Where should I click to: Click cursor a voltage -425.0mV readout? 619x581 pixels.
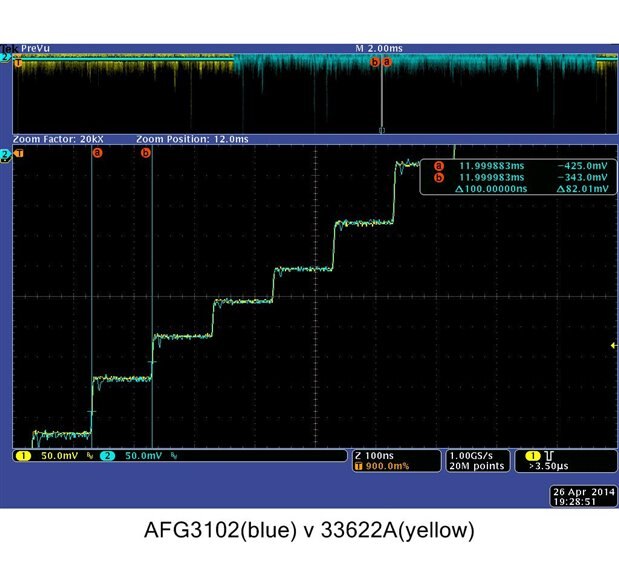(583, 166)
